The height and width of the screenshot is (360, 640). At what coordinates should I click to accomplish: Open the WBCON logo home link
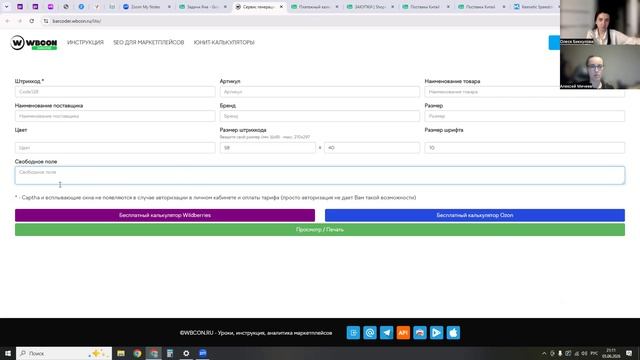click(x=34, y=42)
